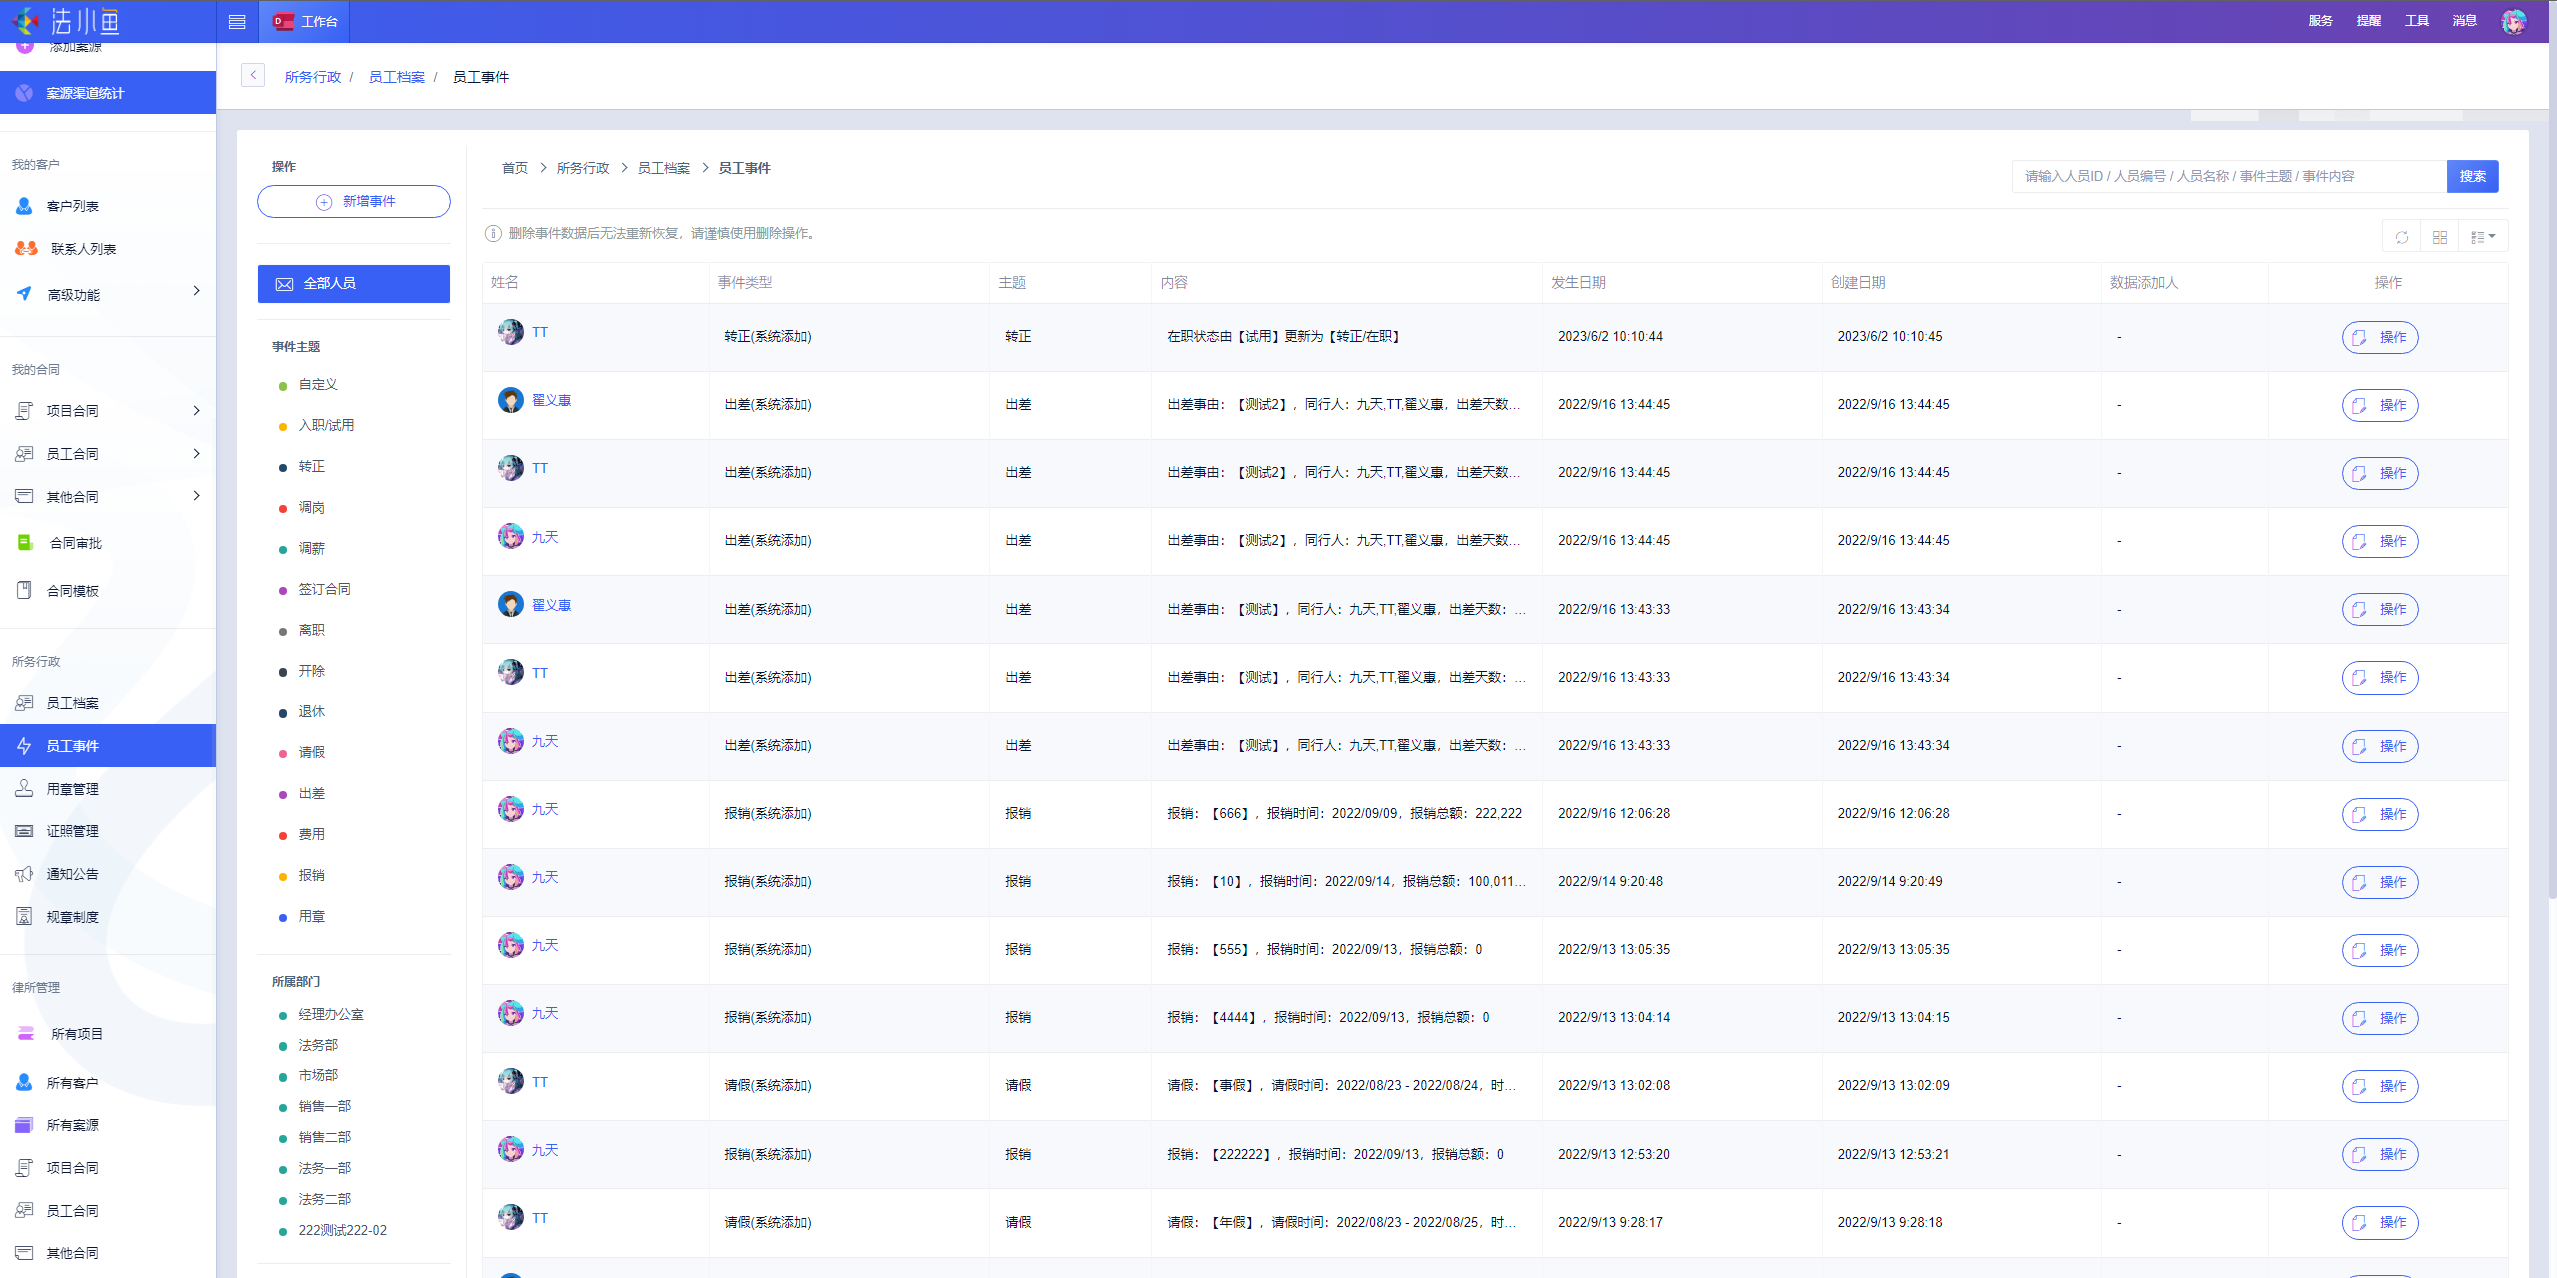Filter events by 转正 topic
The width and height of the screenshot is (2557, 1278).
pyautogui.click(x=311, y=467)
